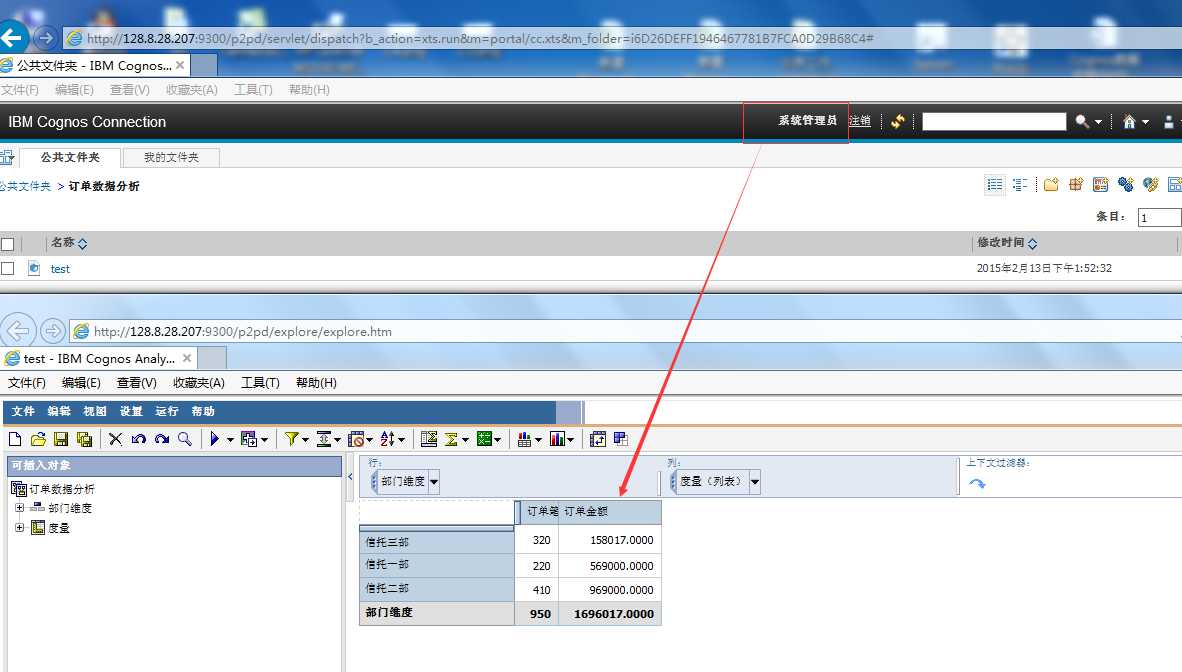This screenshot has width=1182, height=672.
Task: Open the 运行 menu in Analysis Studio blue bar
Action: [167, 412]
